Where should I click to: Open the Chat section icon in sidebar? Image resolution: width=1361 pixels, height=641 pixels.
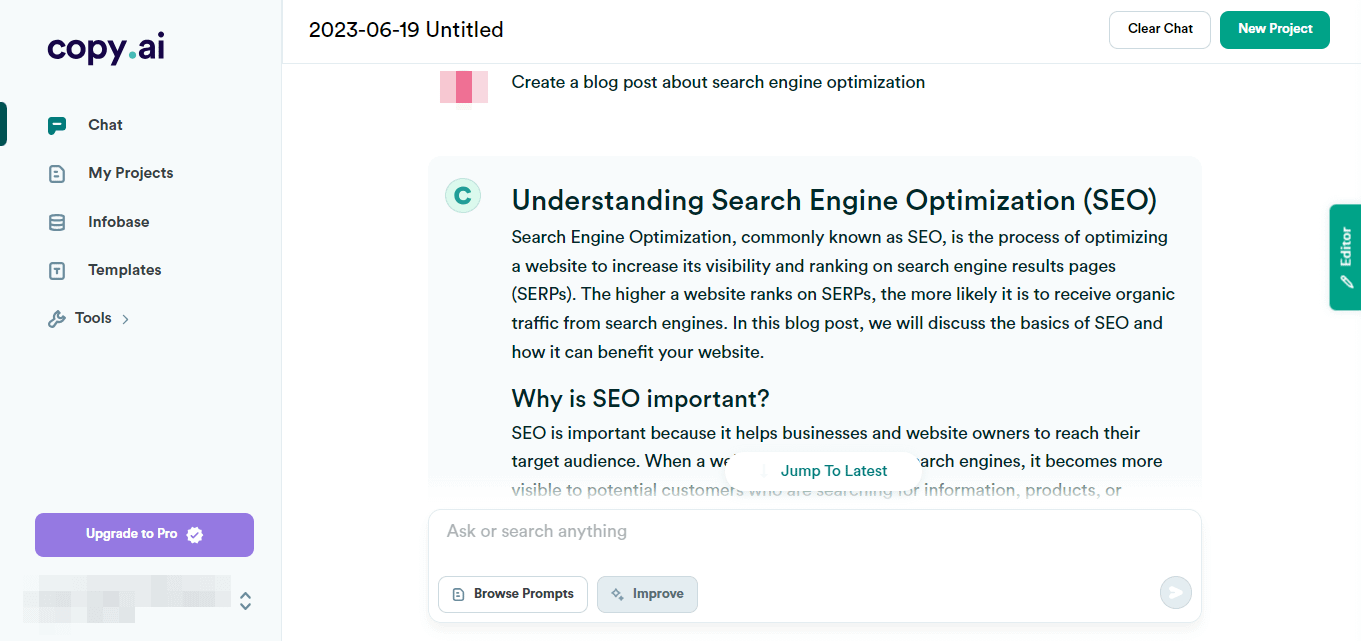coord(57,124)
